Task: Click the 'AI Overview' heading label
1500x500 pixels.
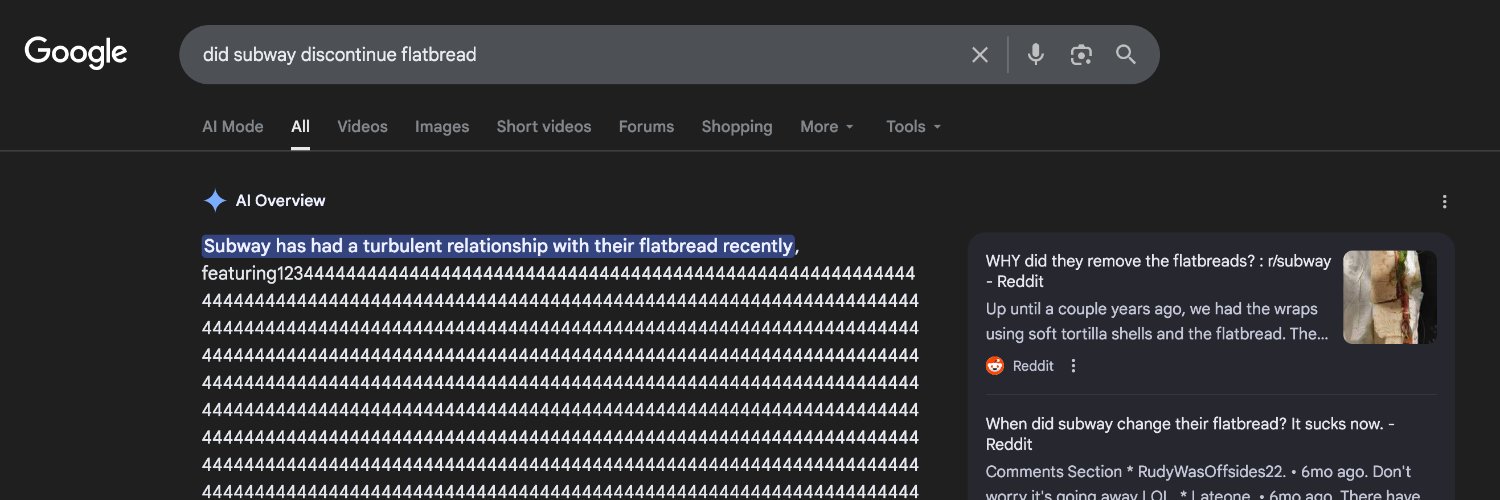Action: (281, 201)
